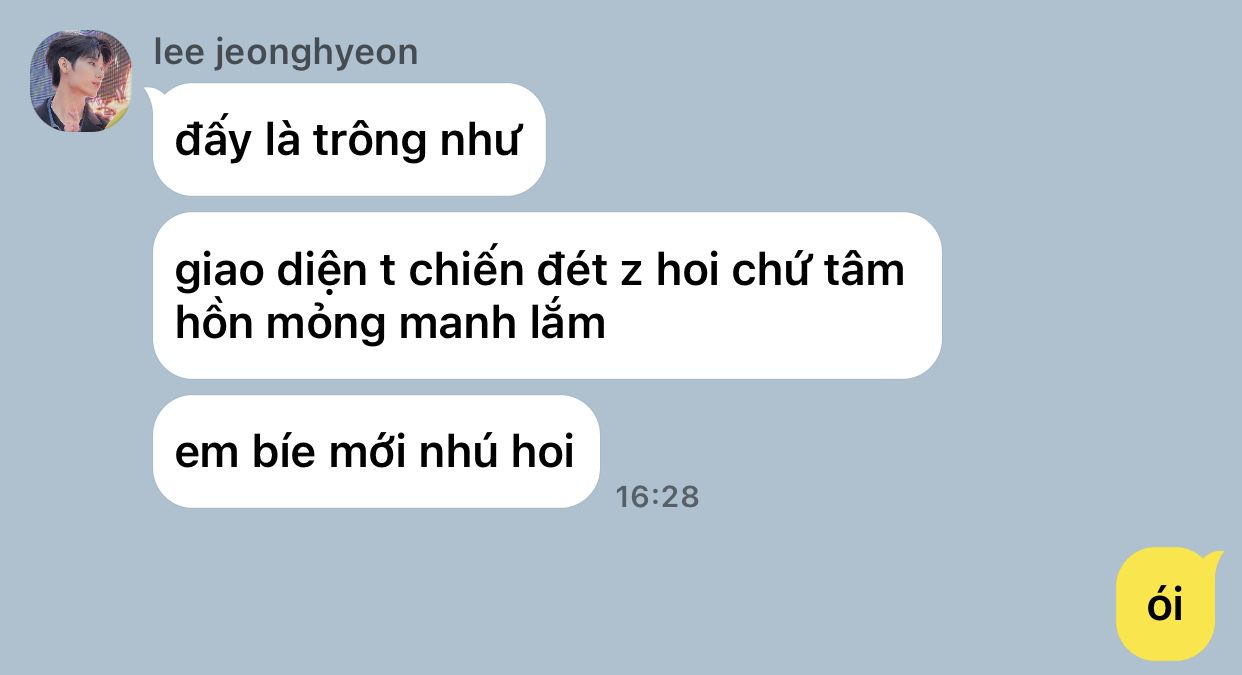This screenshot has width=1242, height=675.
Task: Select the message starting with "giao diện t chiến"
Action: pyautogui.click(x=547, y=295)
